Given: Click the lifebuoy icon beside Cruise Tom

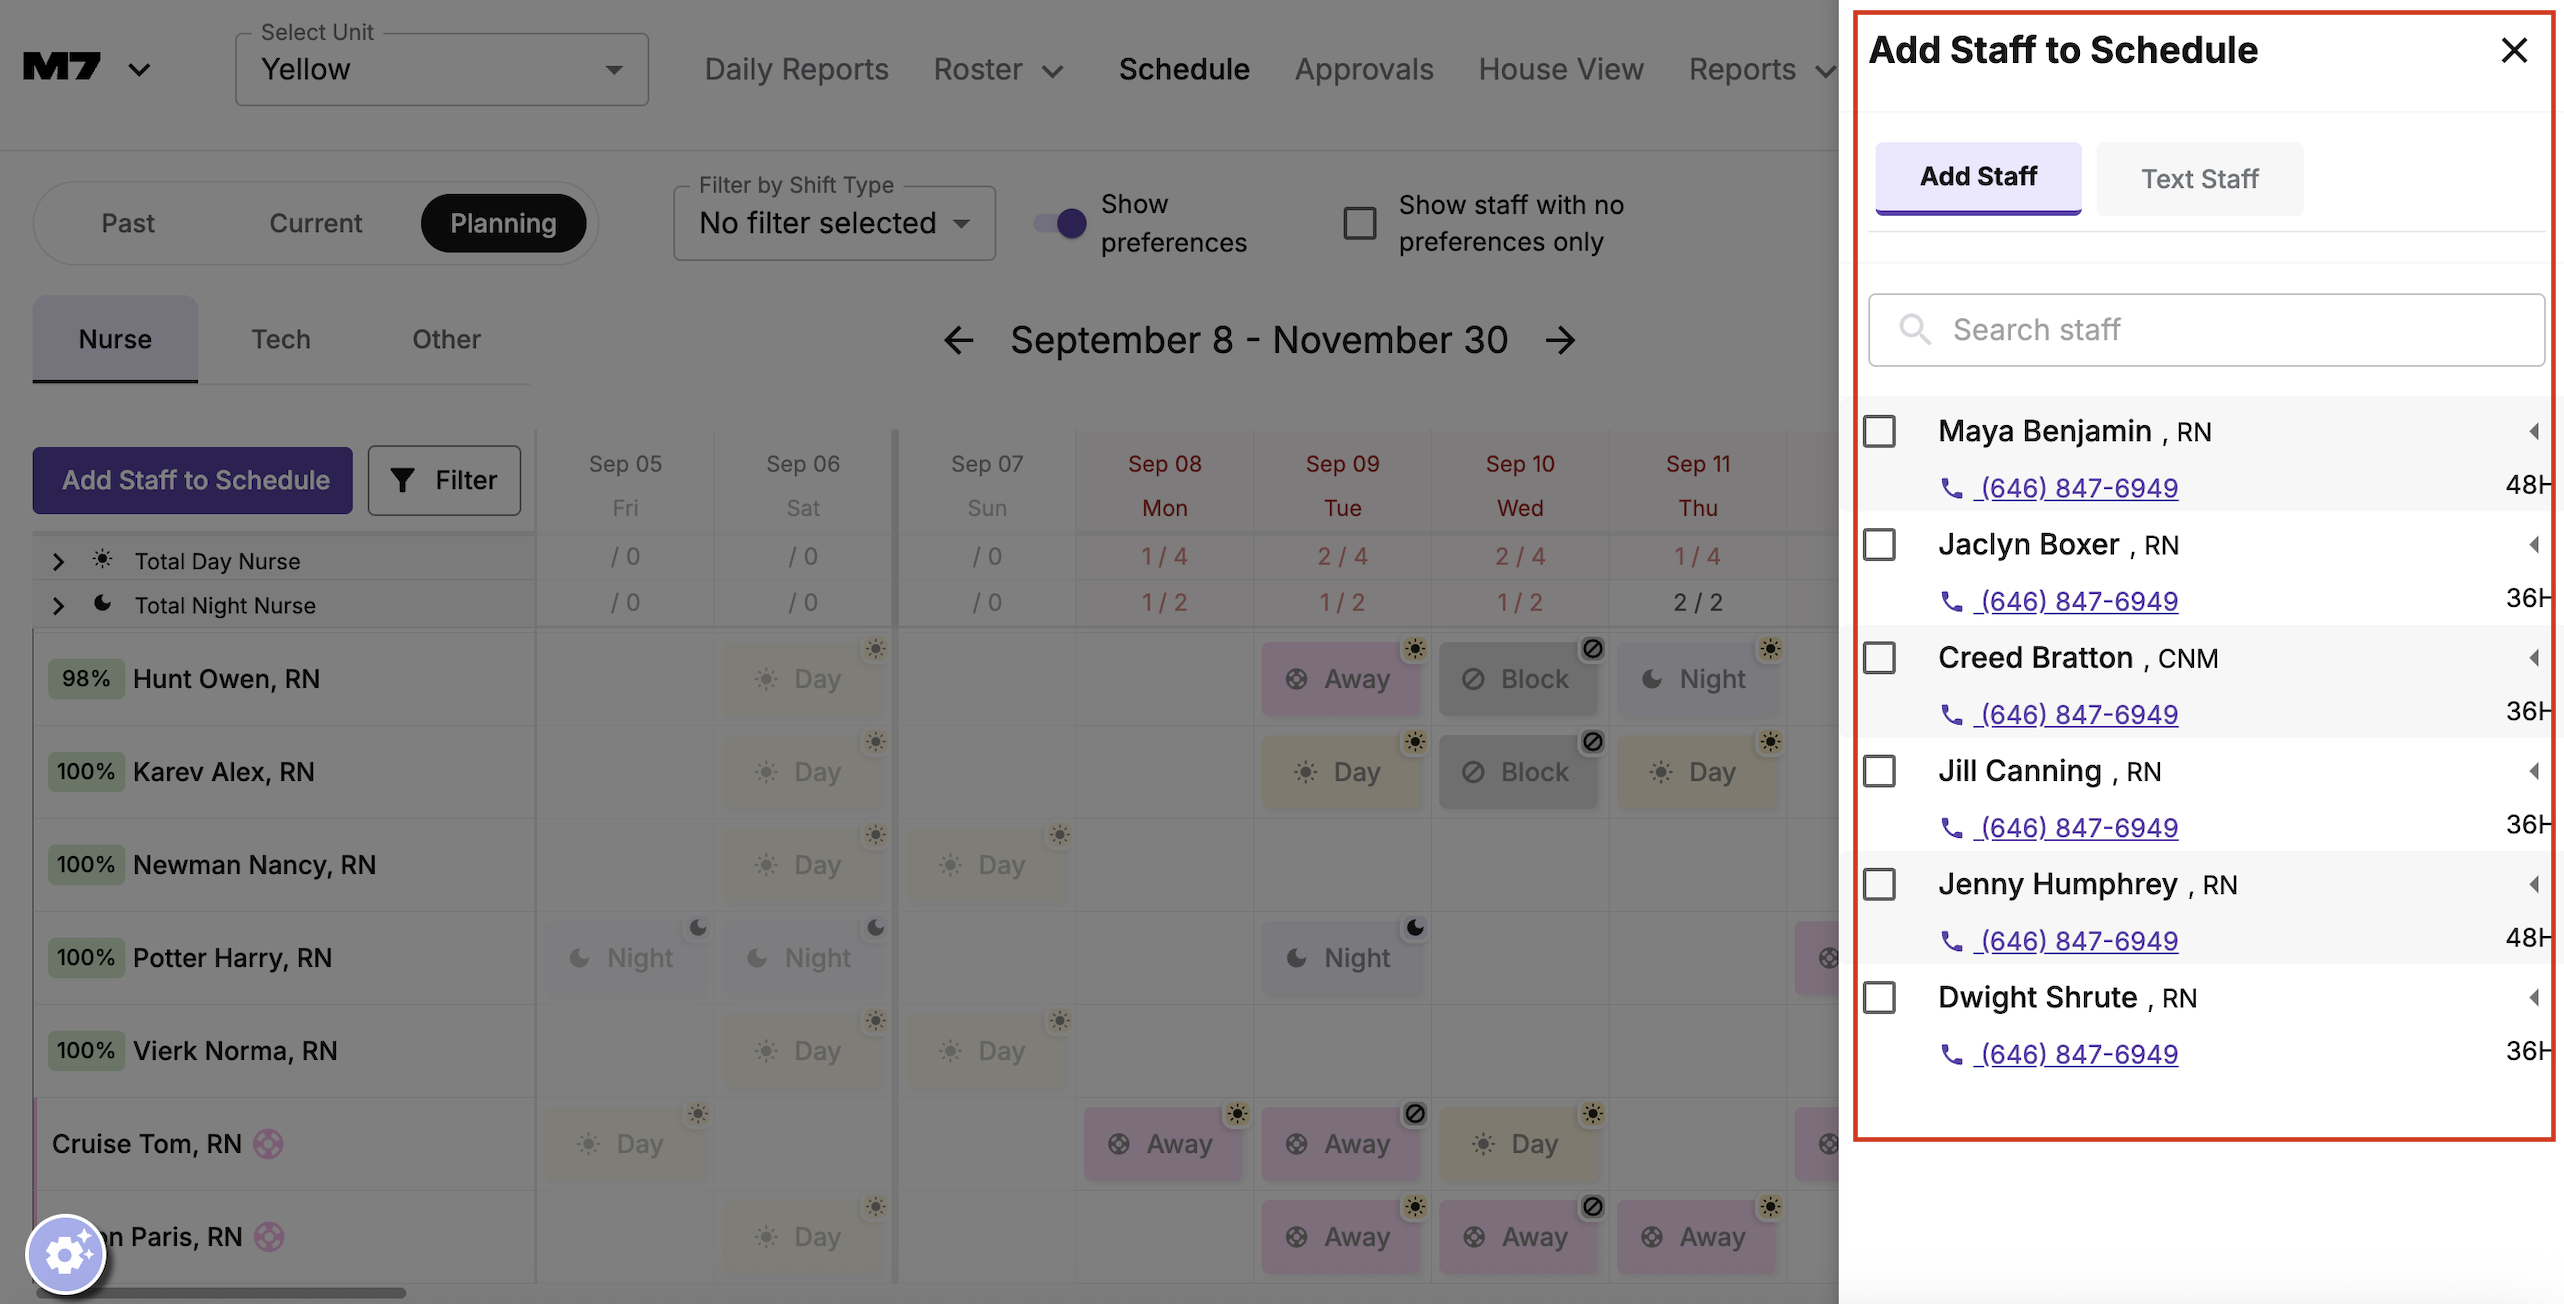Looking at the screenshot, I should [x=268, y=1143].
